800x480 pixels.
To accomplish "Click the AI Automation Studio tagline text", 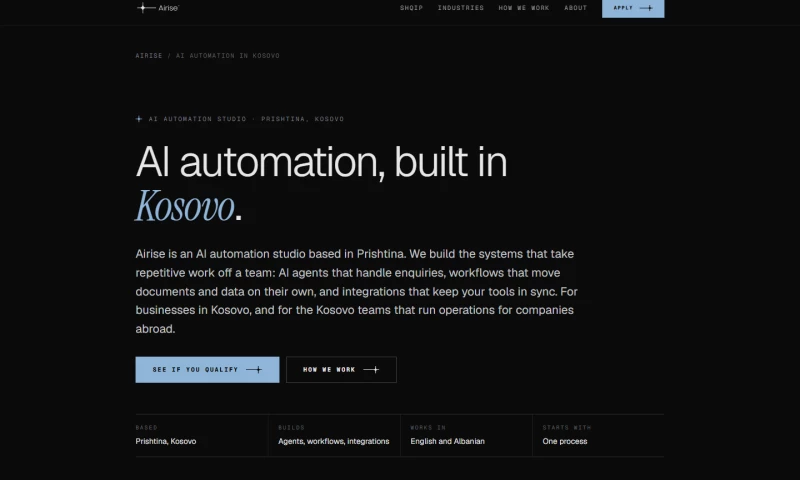I will coord(246,119).
